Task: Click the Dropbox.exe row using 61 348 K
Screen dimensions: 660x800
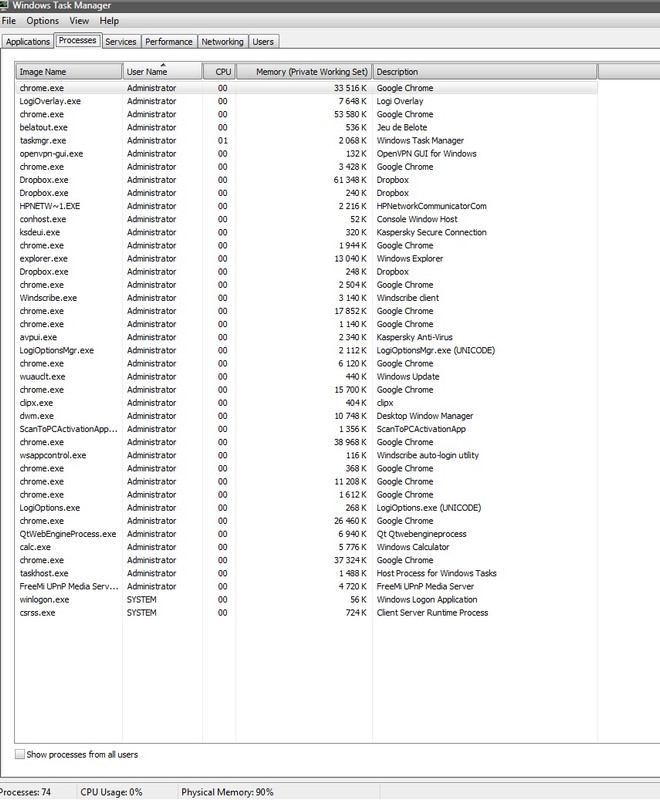Action: 306,180
